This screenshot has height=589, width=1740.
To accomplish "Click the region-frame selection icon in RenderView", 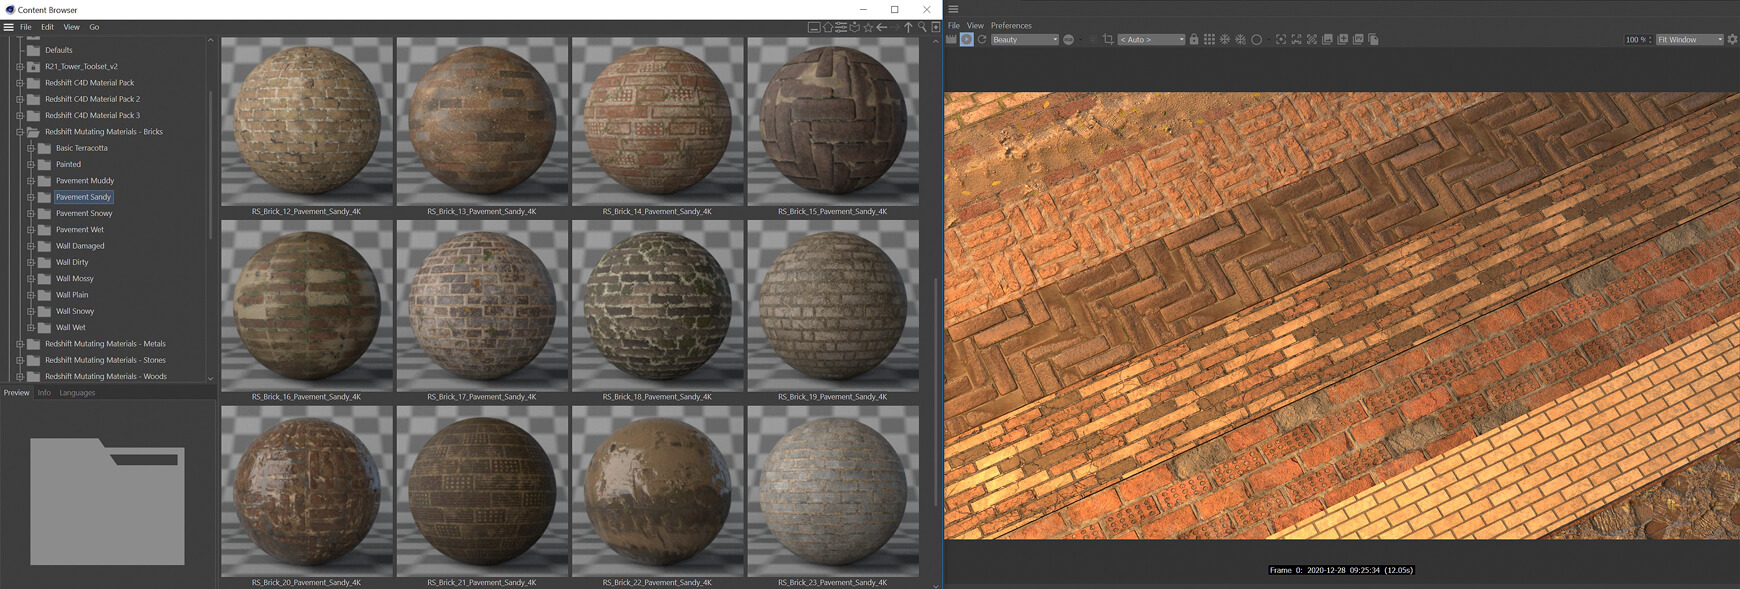I will [1297, 40].
